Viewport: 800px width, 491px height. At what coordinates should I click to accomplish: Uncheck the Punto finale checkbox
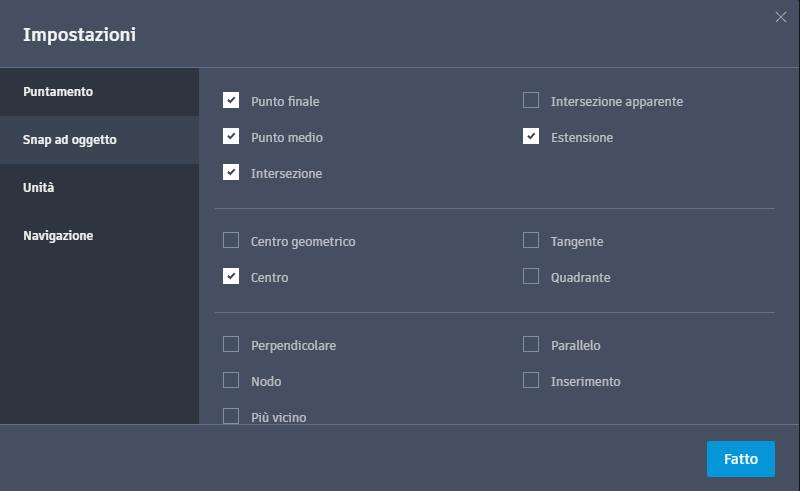click(x=231, y=100)
